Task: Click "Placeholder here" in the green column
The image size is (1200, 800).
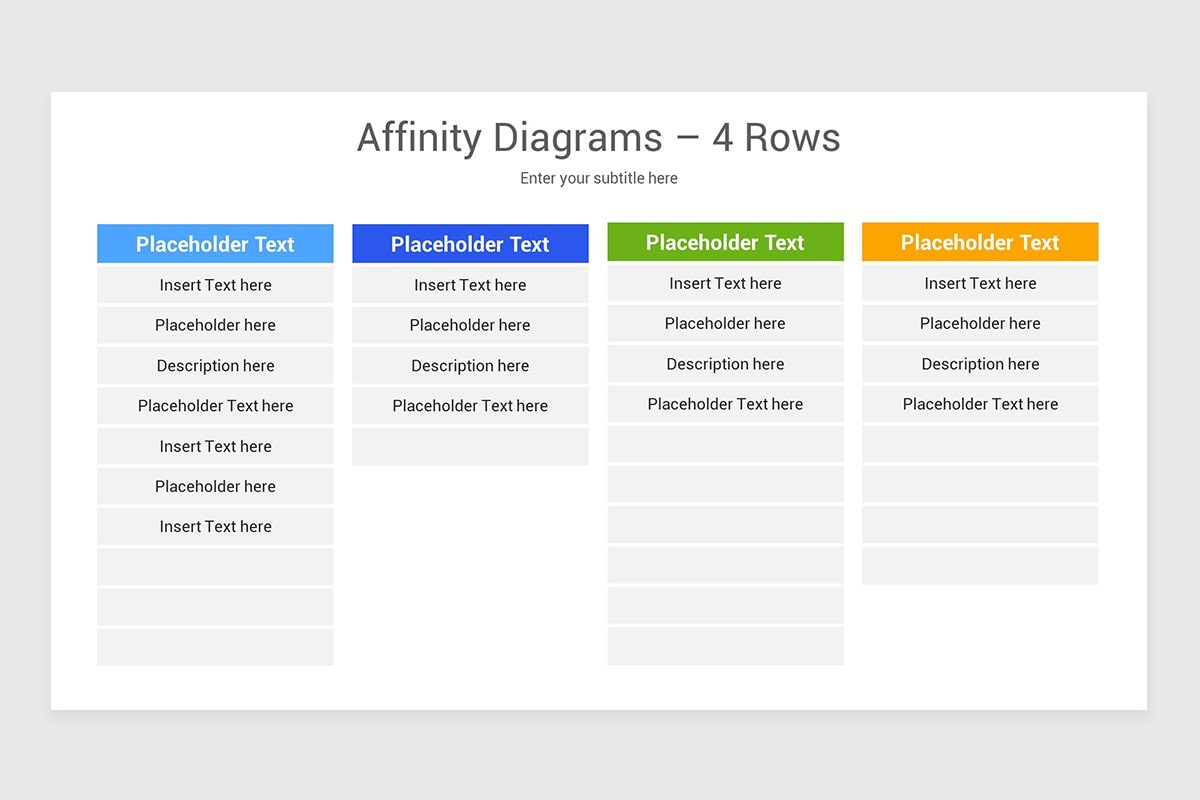Action: pos(725,323)
